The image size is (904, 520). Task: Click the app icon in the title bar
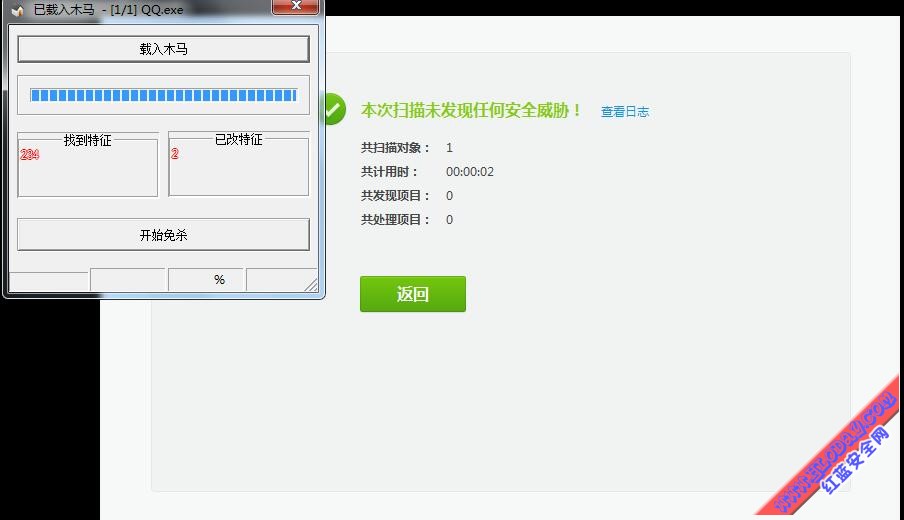[x=17, y=9]
